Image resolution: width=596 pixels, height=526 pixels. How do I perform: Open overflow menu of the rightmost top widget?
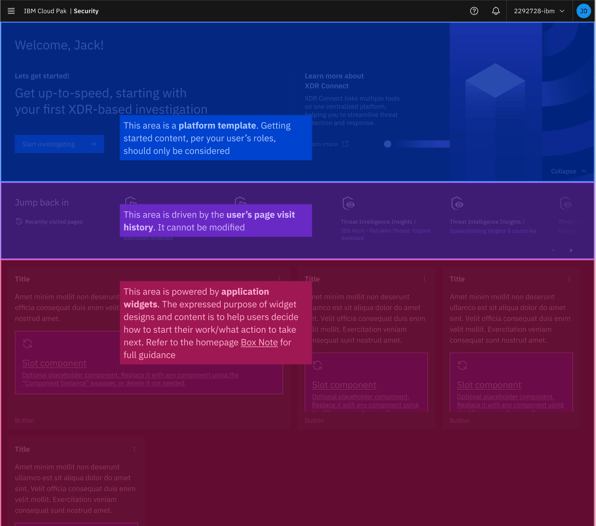point(569,279)
